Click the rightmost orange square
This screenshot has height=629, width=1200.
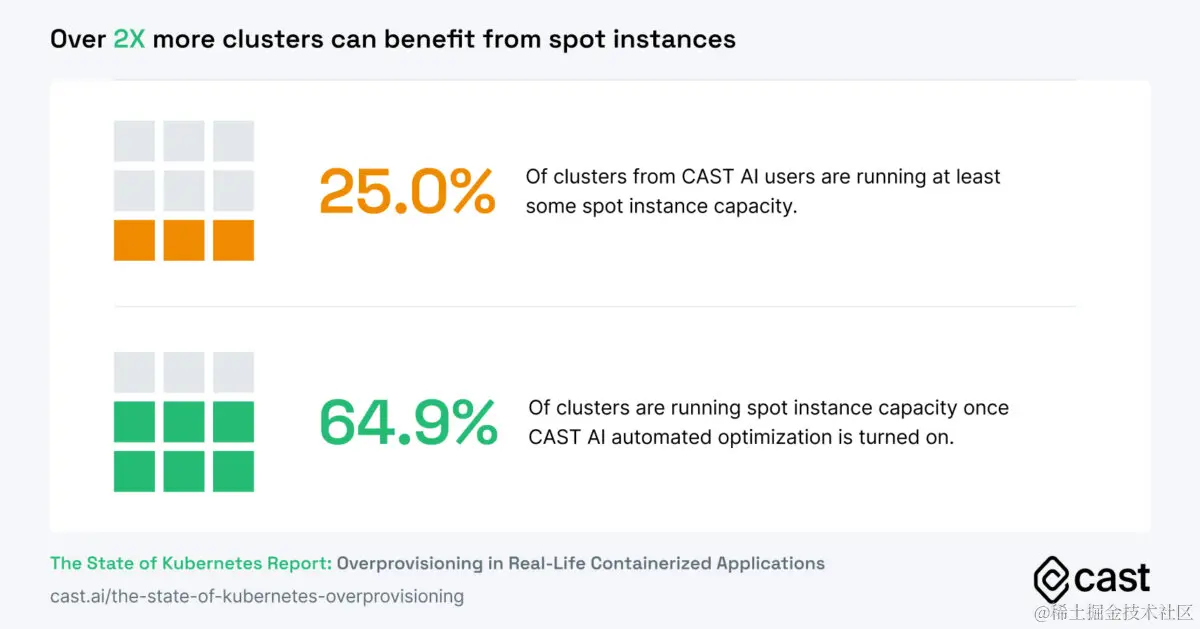pyautogui.click(x=233, y=240)
